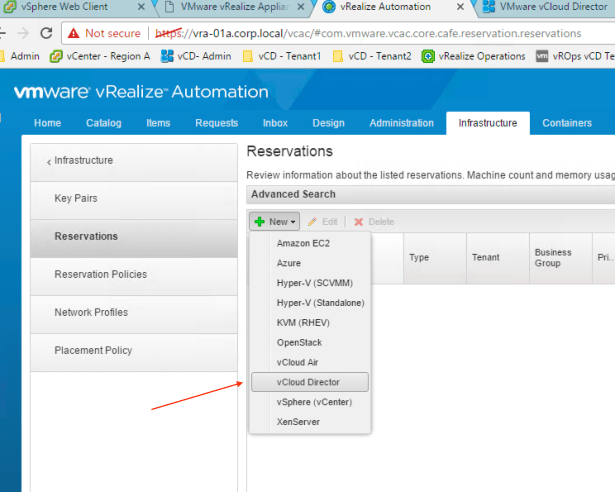This screenshot has height=492, width=615.
Task: Open the vCD - Tenant1 bookmark folder
Action: tap(283, 56)
